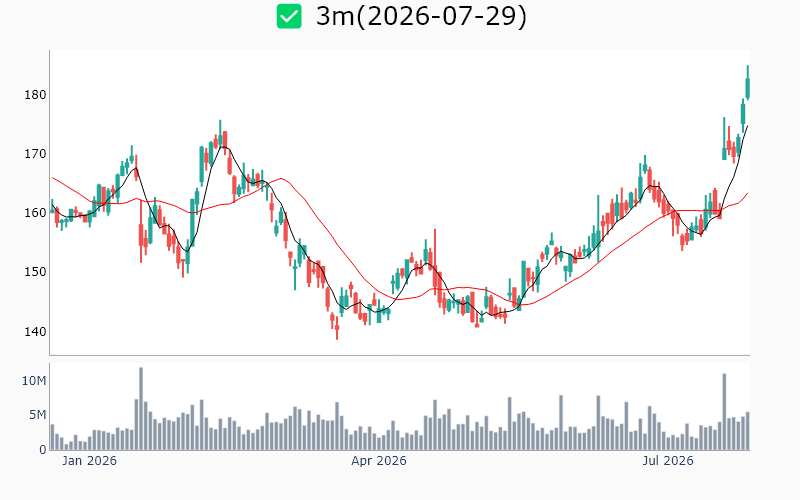Viewport: 800px width, 500px height.
Task: Click the February candlestick peak near 175
Action: tap(220, 134)
